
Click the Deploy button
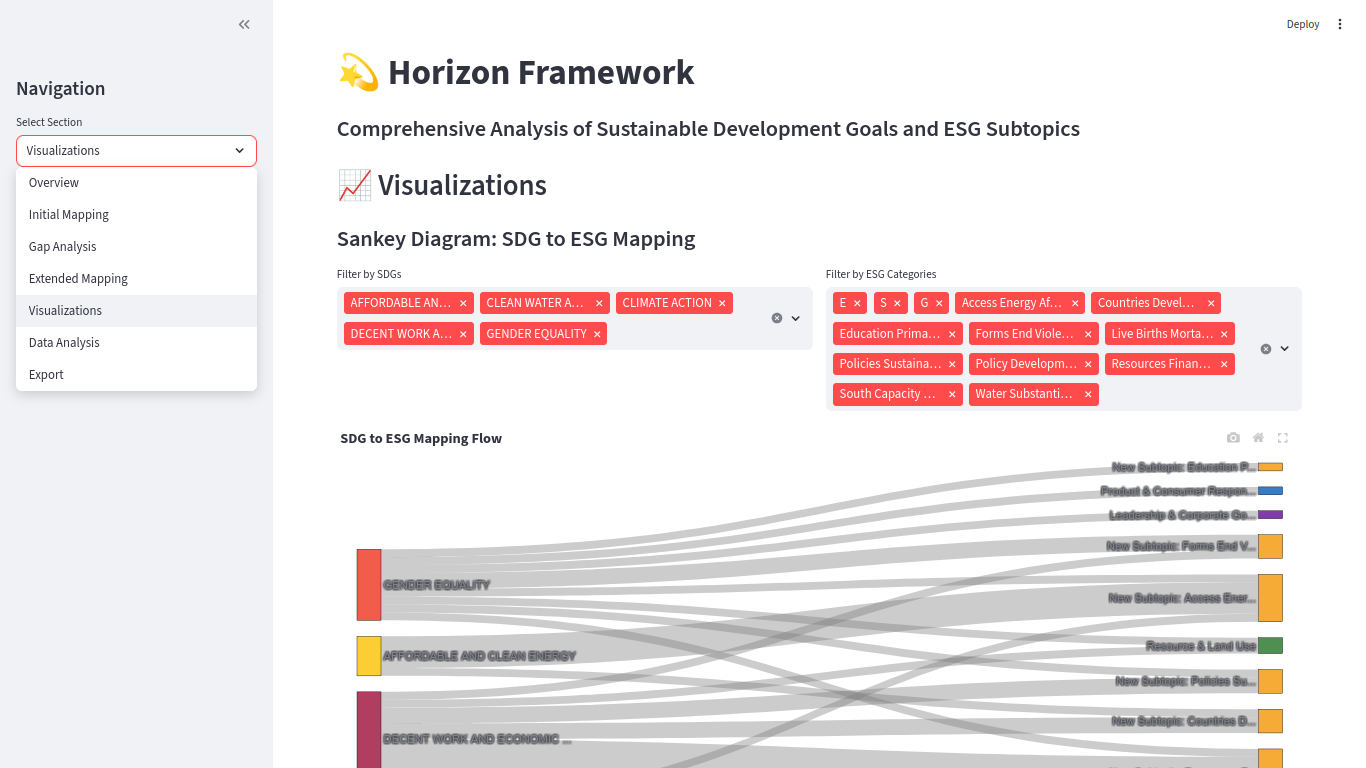1302,24
